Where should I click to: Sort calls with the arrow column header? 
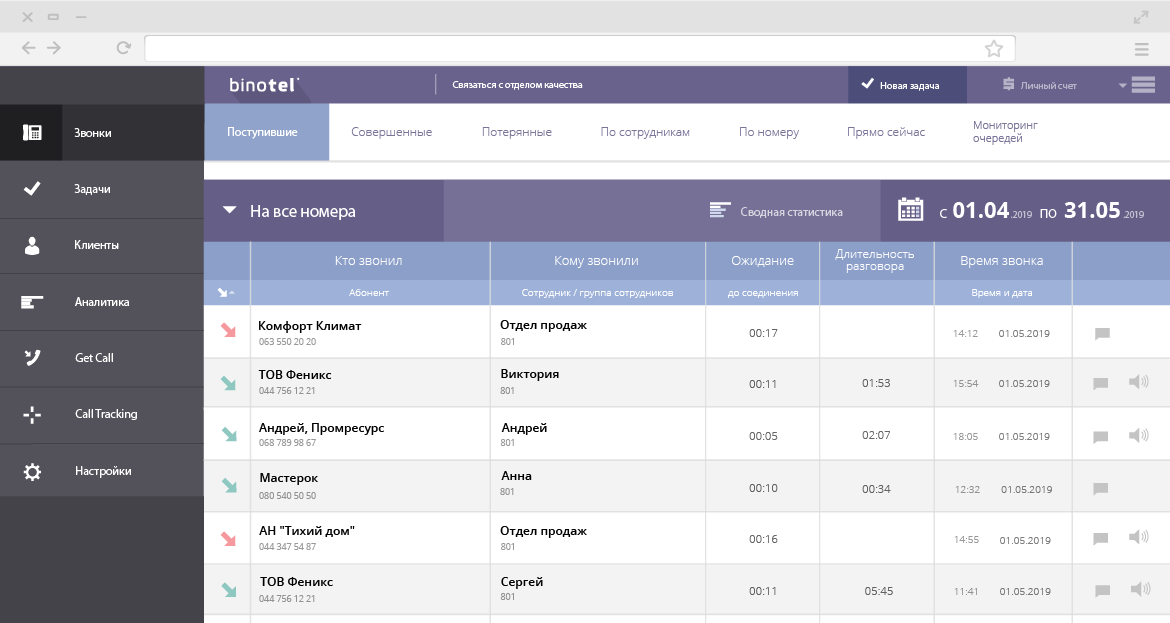point(226,292)
